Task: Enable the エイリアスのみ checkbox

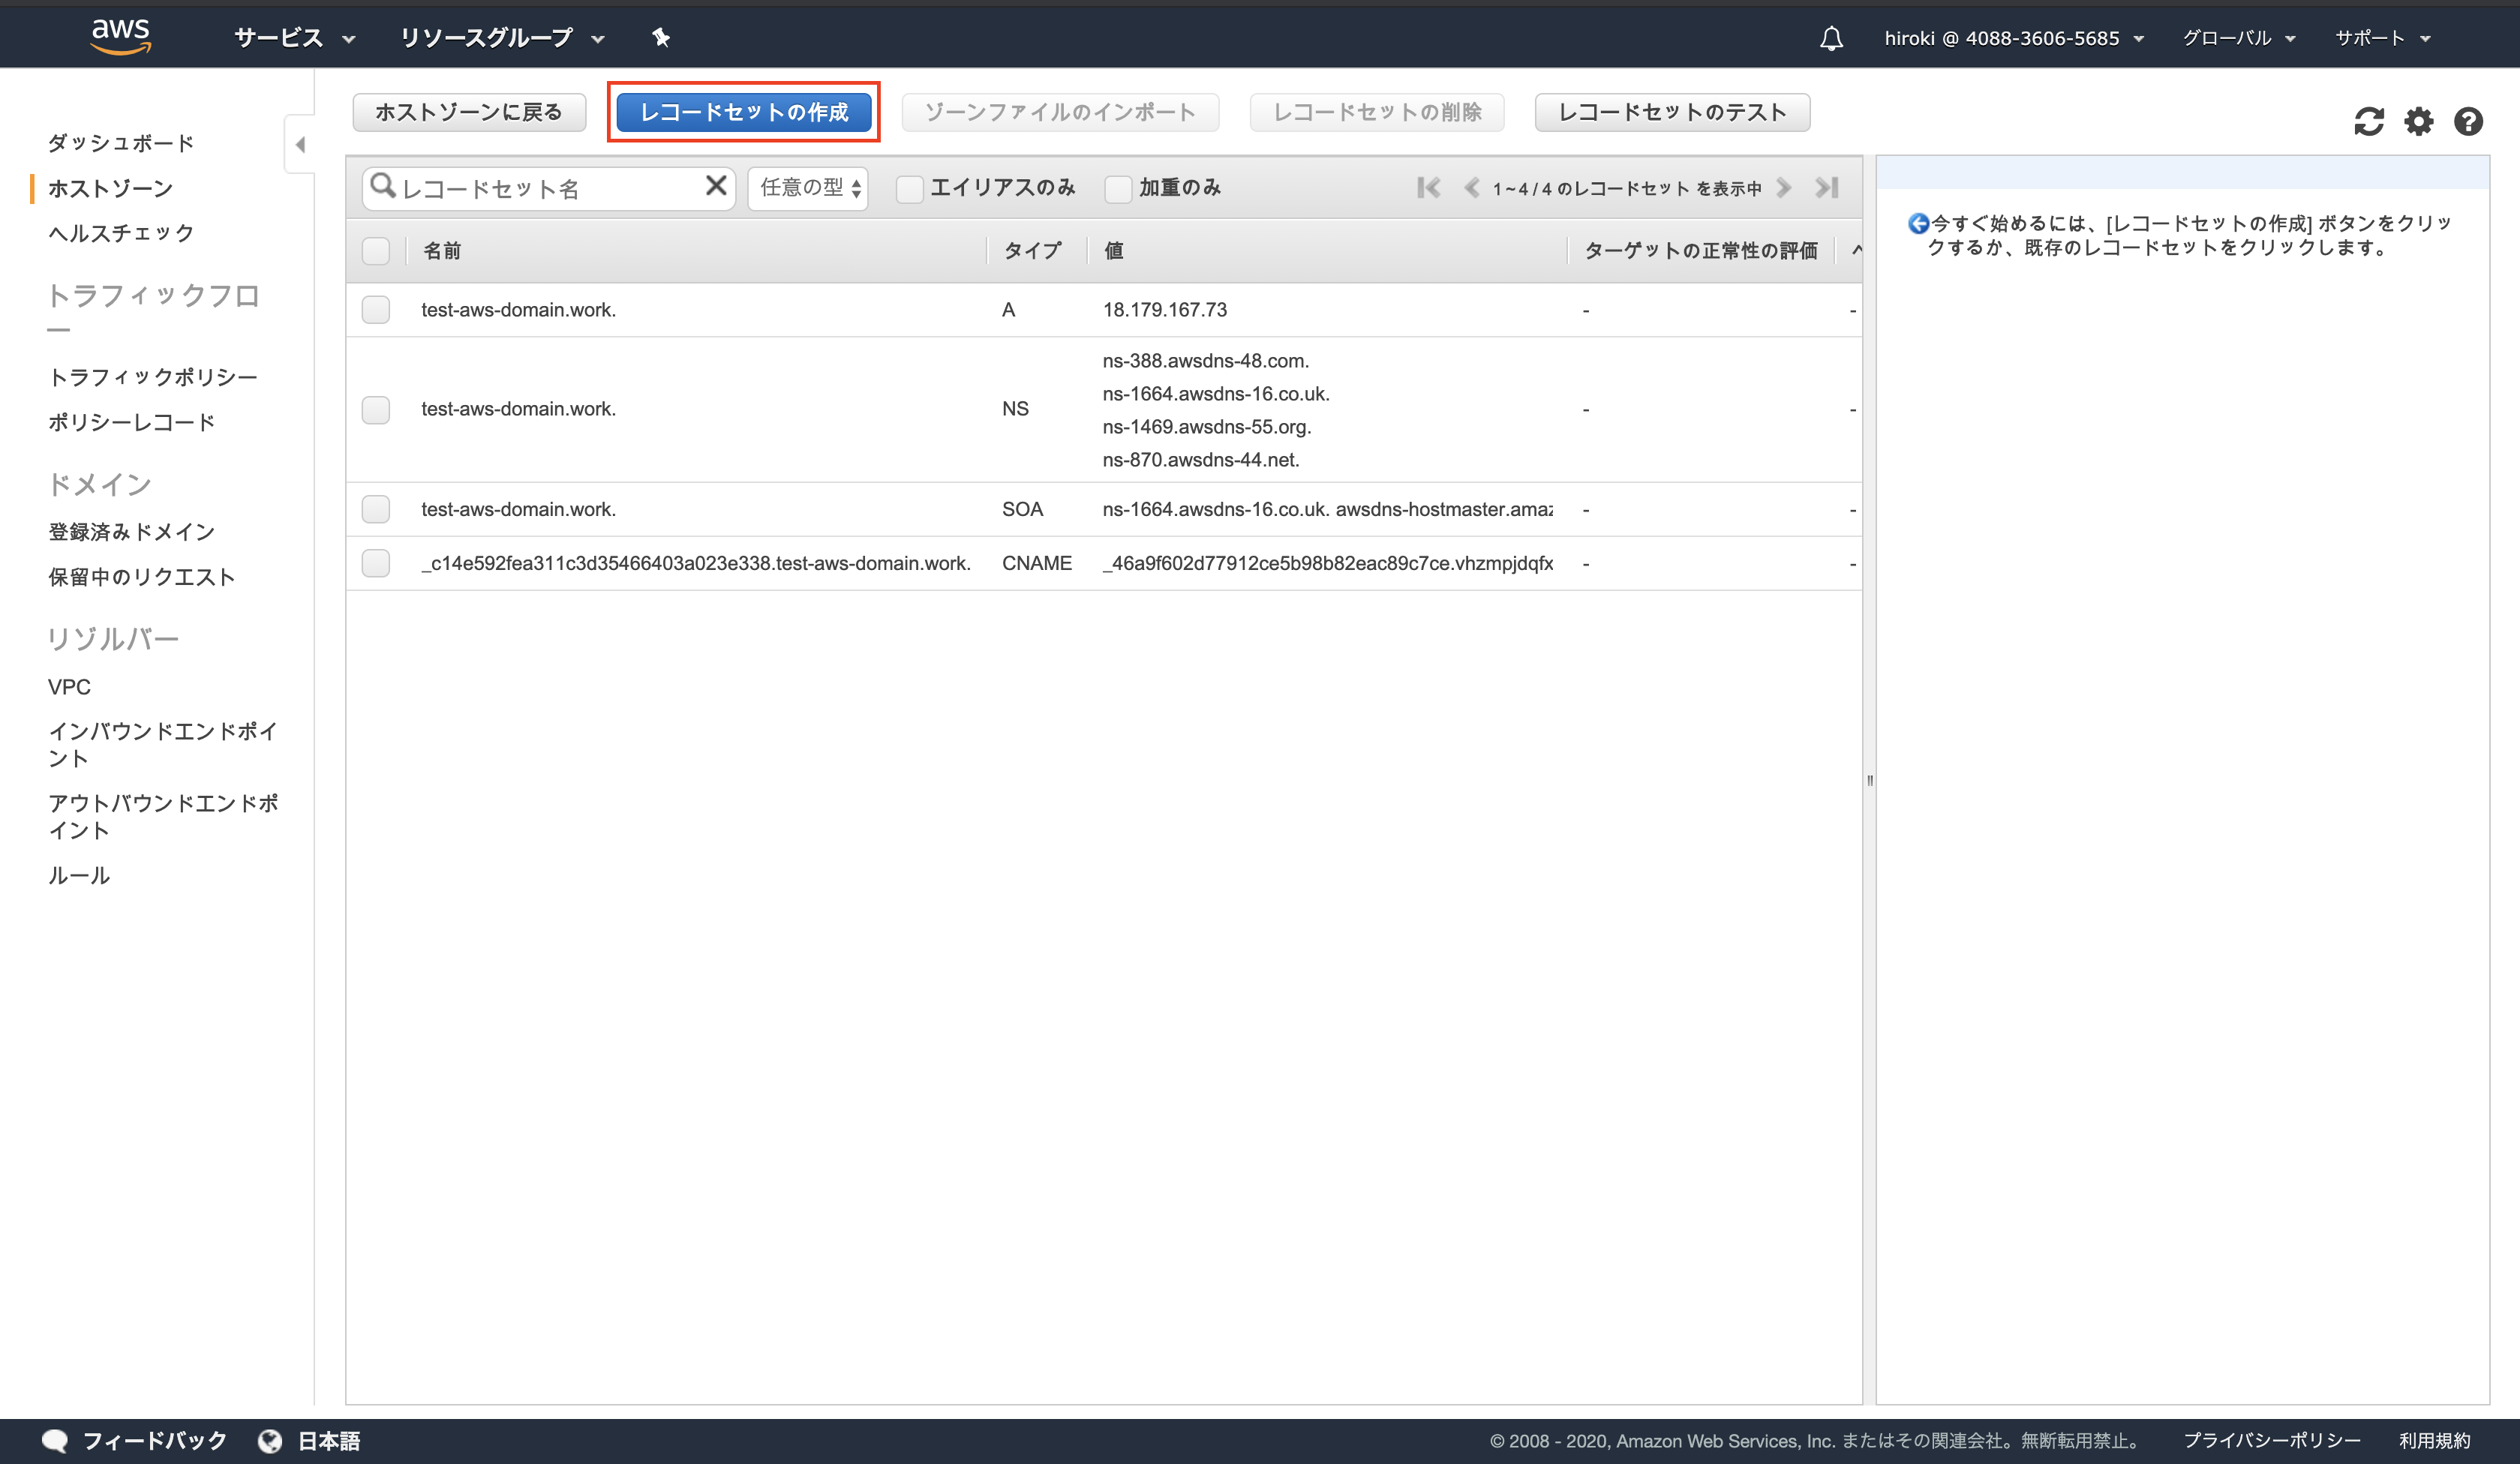Action: pyautogui.click(x=909, y=188)
